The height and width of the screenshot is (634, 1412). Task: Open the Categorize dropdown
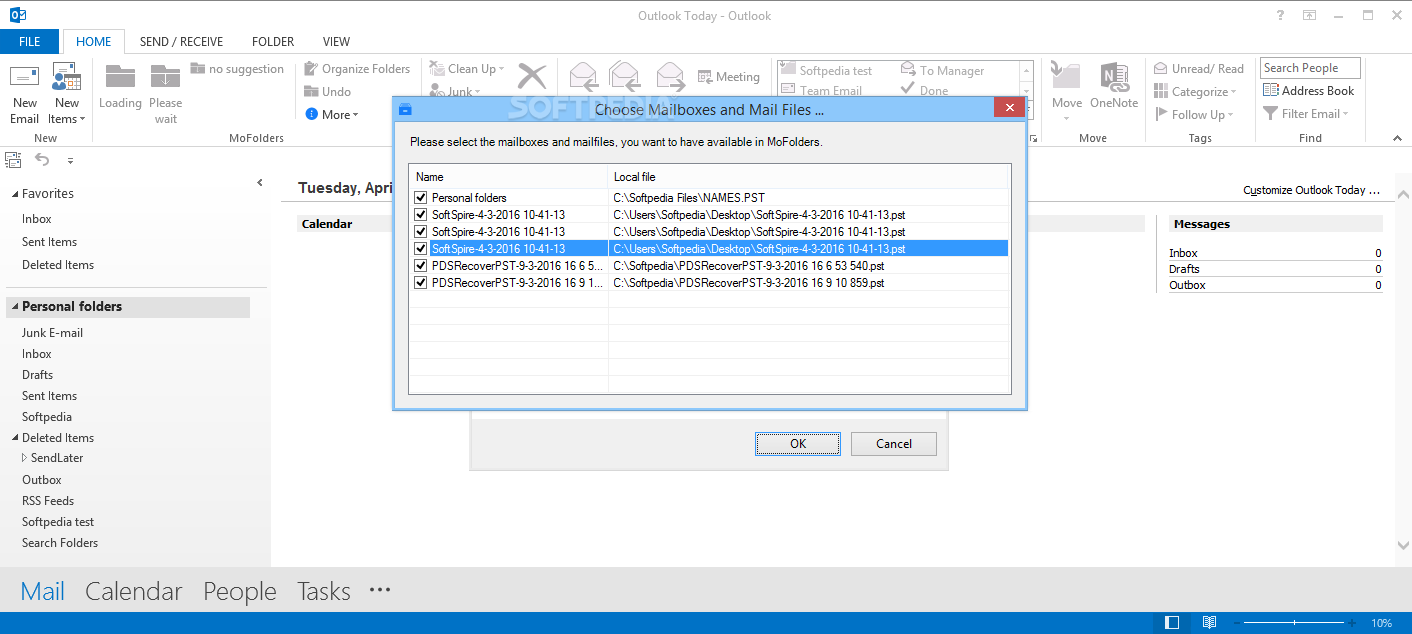pos(1196,92)
